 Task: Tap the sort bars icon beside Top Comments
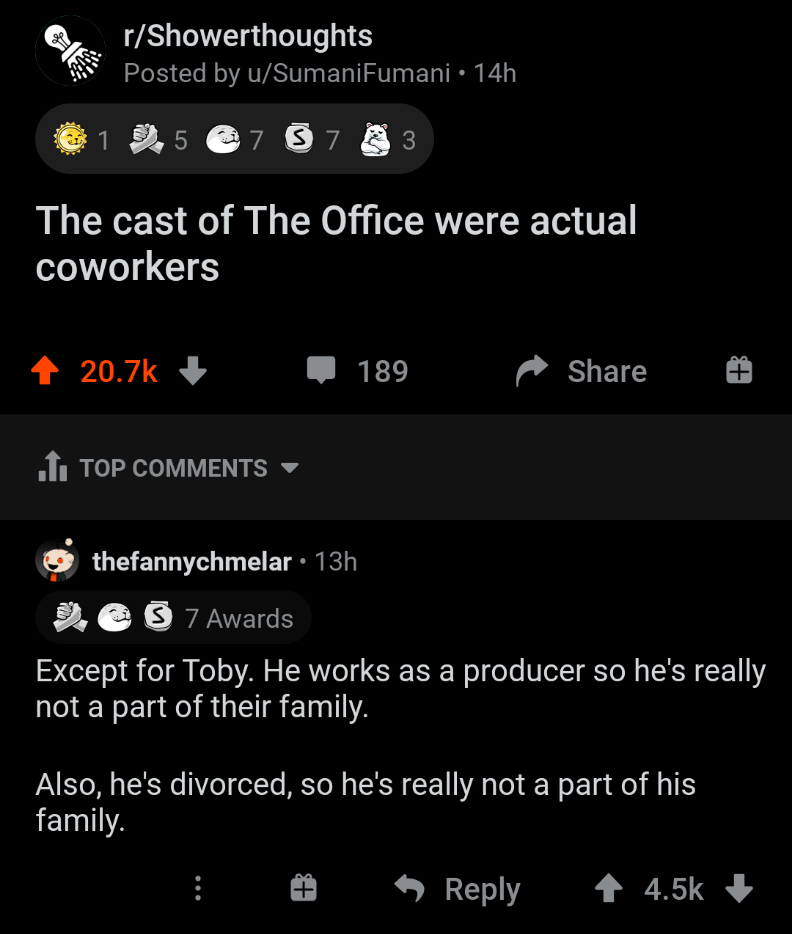point(51,468)
